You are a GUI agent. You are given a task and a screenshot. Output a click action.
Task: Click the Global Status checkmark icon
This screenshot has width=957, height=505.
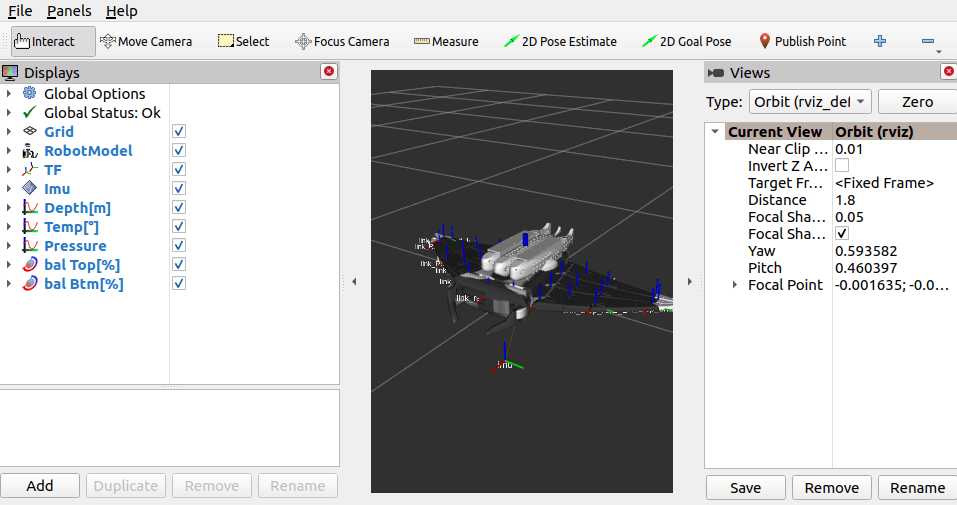click(x=29, y=112)
